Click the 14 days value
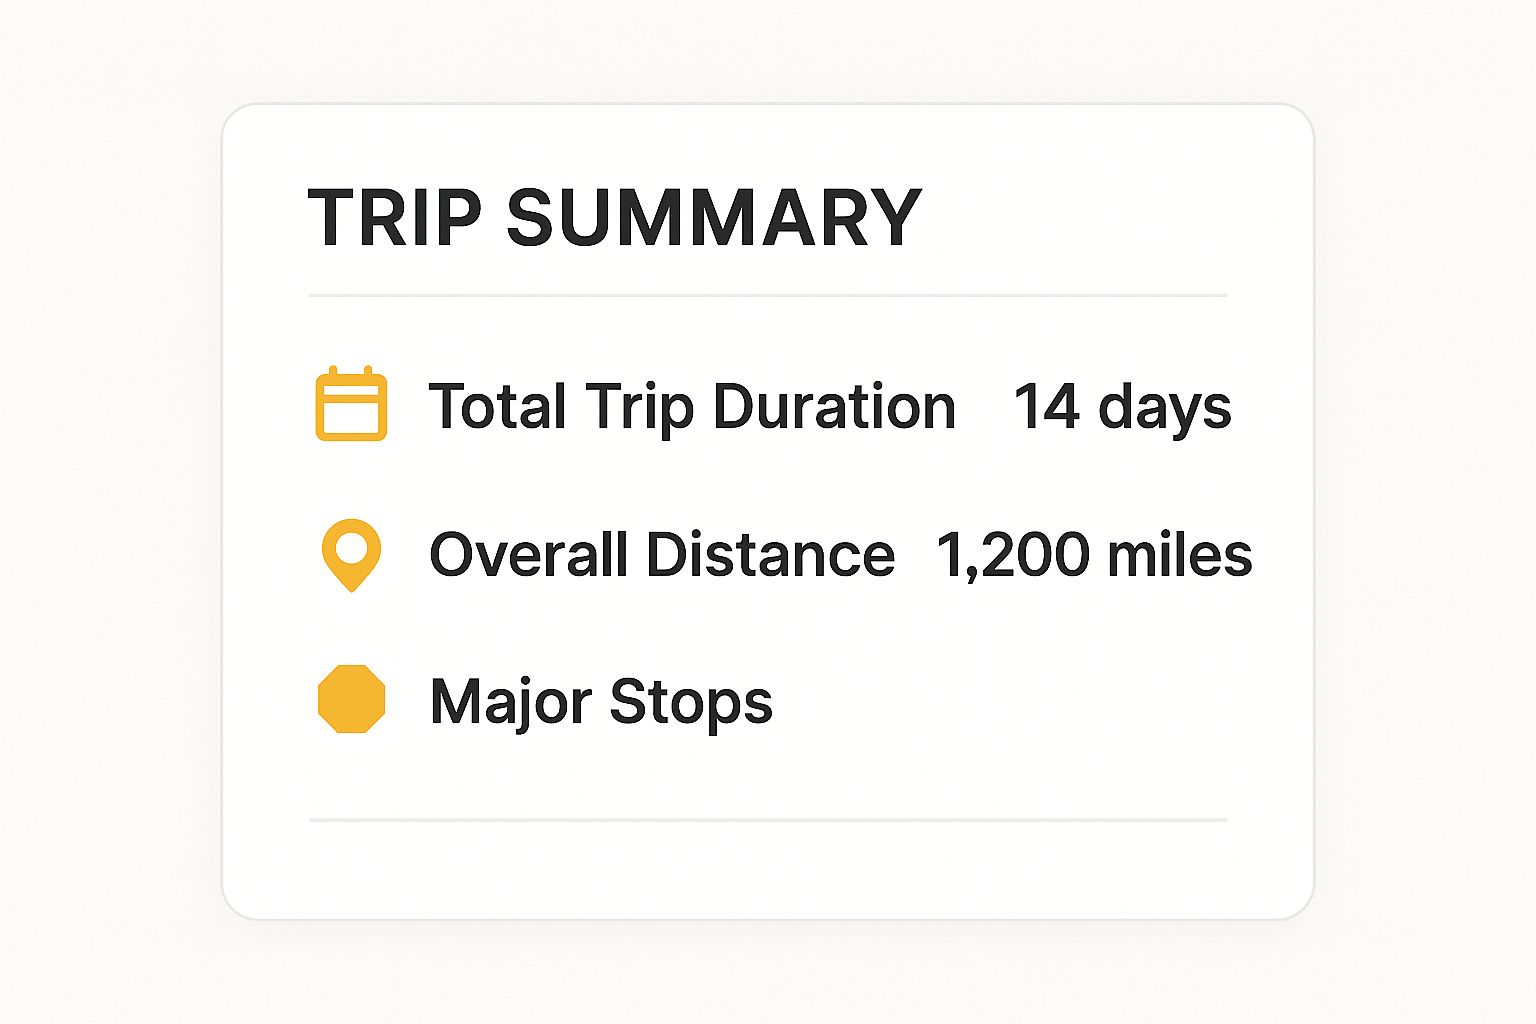Image resolution: width=1536 pixels, height=1024 pixels. [x=1122, y=407]
